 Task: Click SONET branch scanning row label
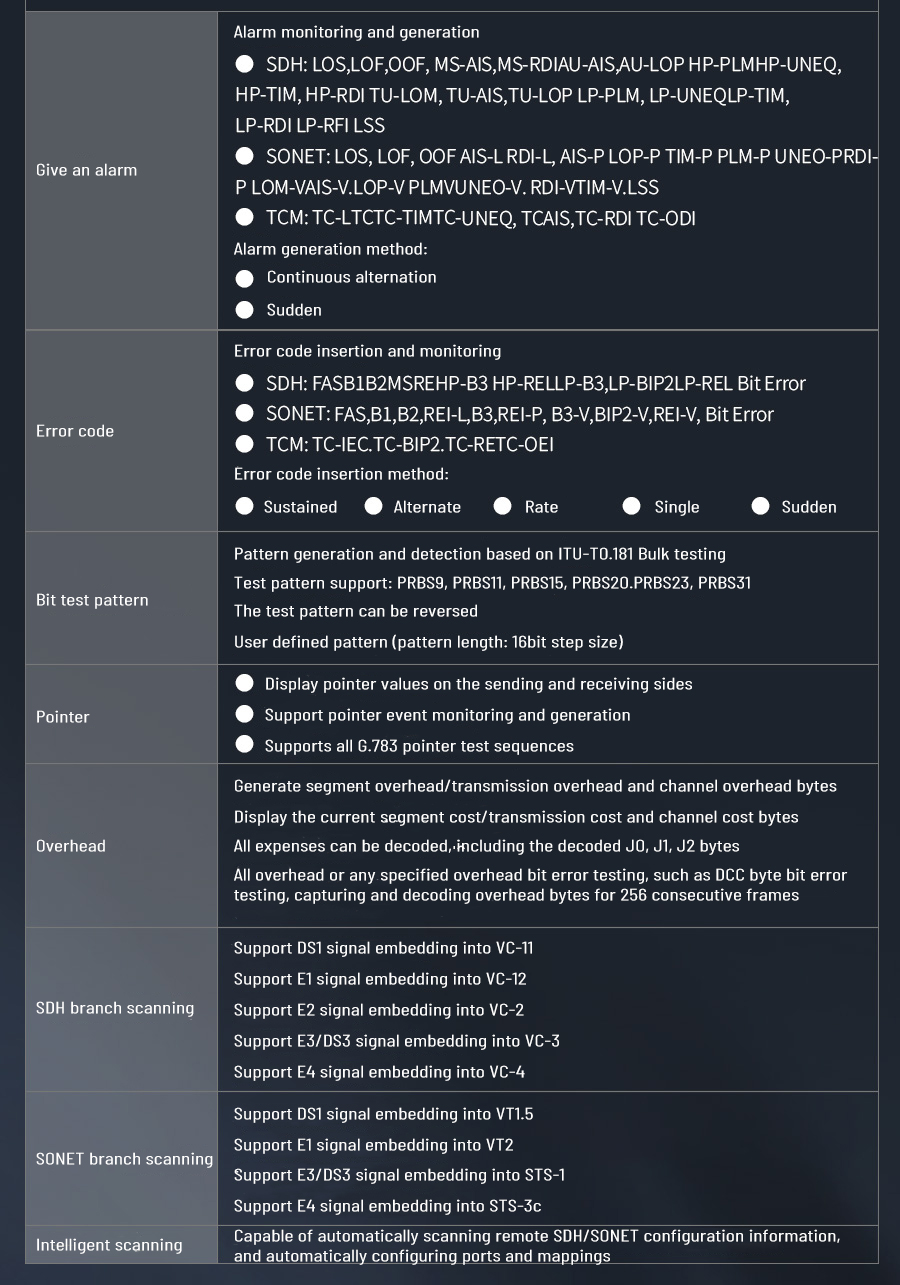(x=124, y=1159)
